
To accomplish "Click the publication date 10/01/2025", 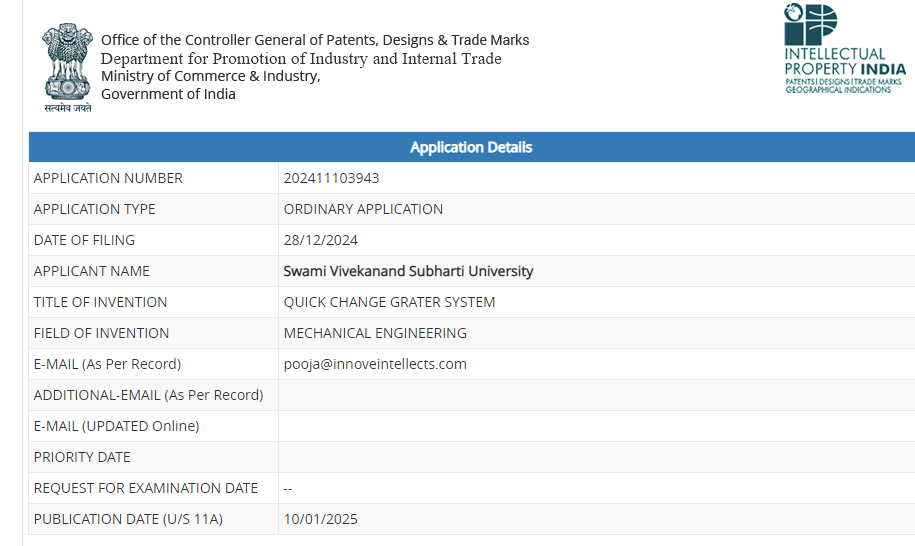I will [321, 519].
